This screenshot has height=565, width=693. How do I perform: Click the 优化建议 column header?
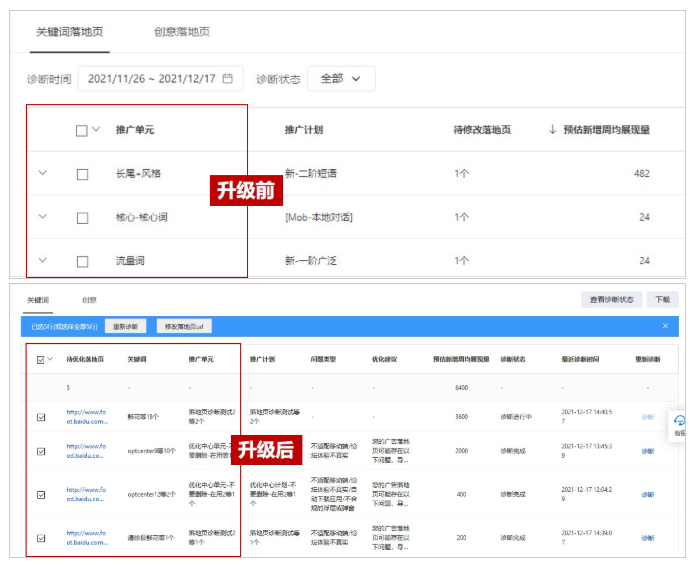(x=384, y=359)
